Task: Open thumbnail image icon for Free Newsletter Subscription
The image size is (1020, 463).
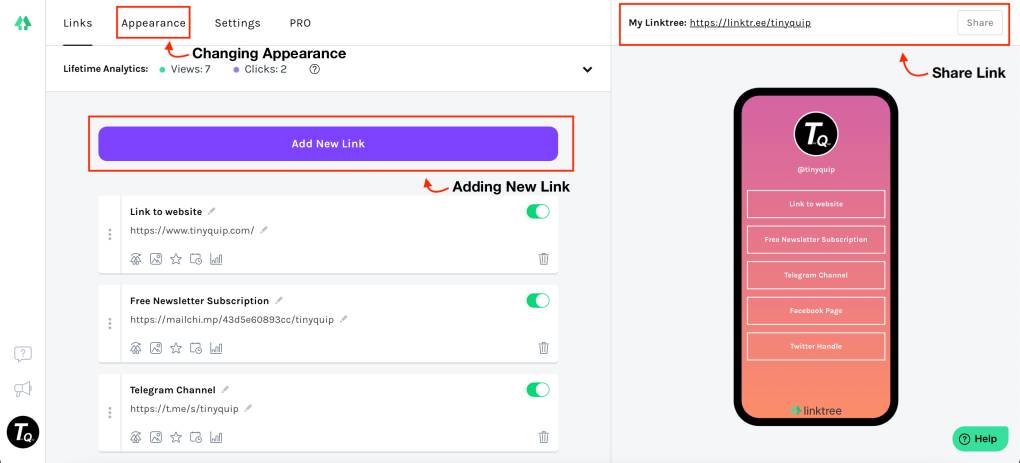Action: [156, 348]
